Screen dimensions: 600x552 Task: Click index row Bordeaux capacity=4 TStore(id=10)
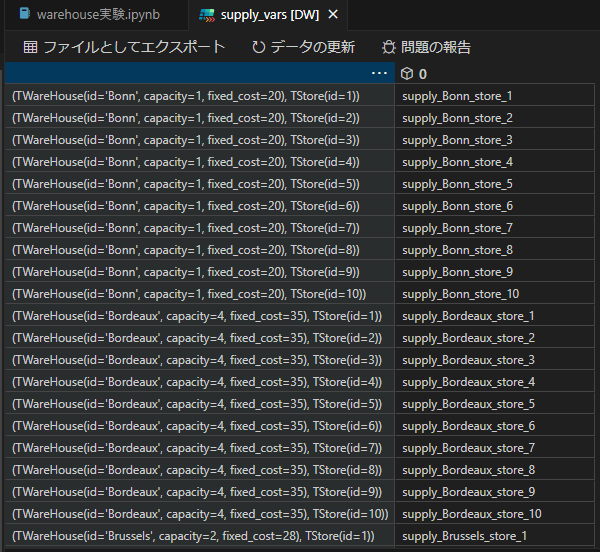tap(200, 514)
